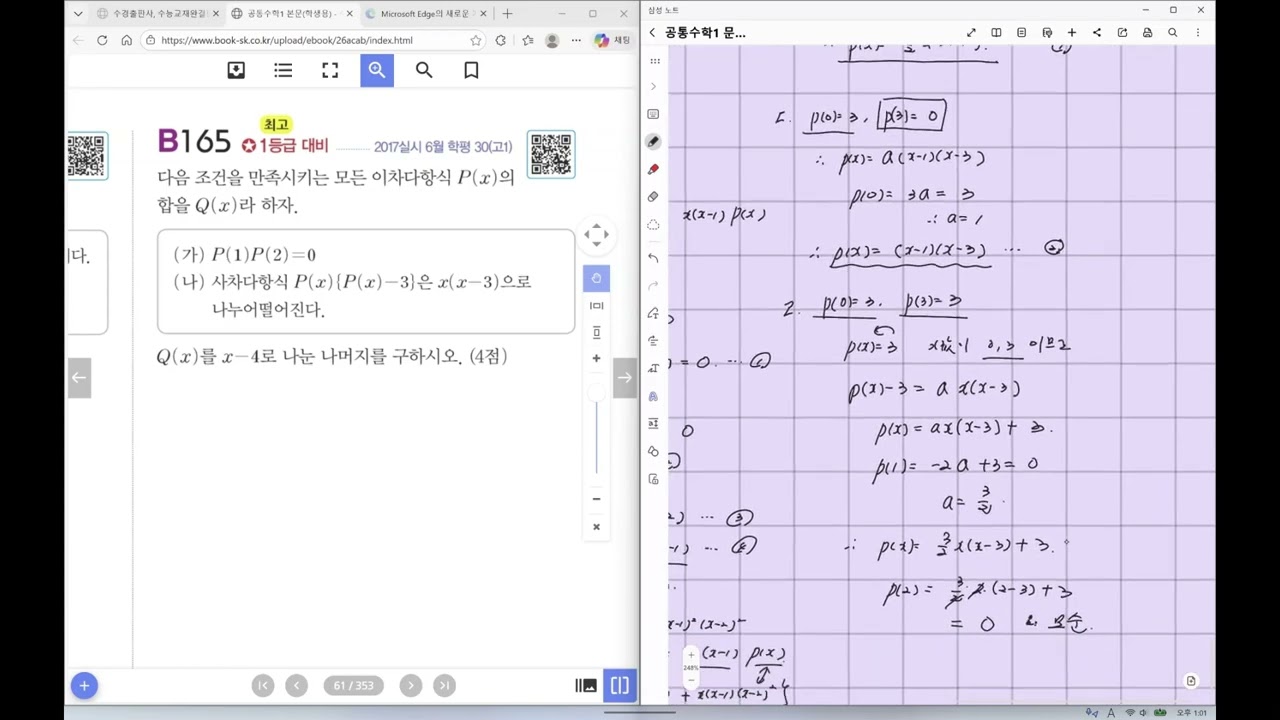Click the export icon in Notes toolbar
1280x720 pixels.
click(1122, 33)
